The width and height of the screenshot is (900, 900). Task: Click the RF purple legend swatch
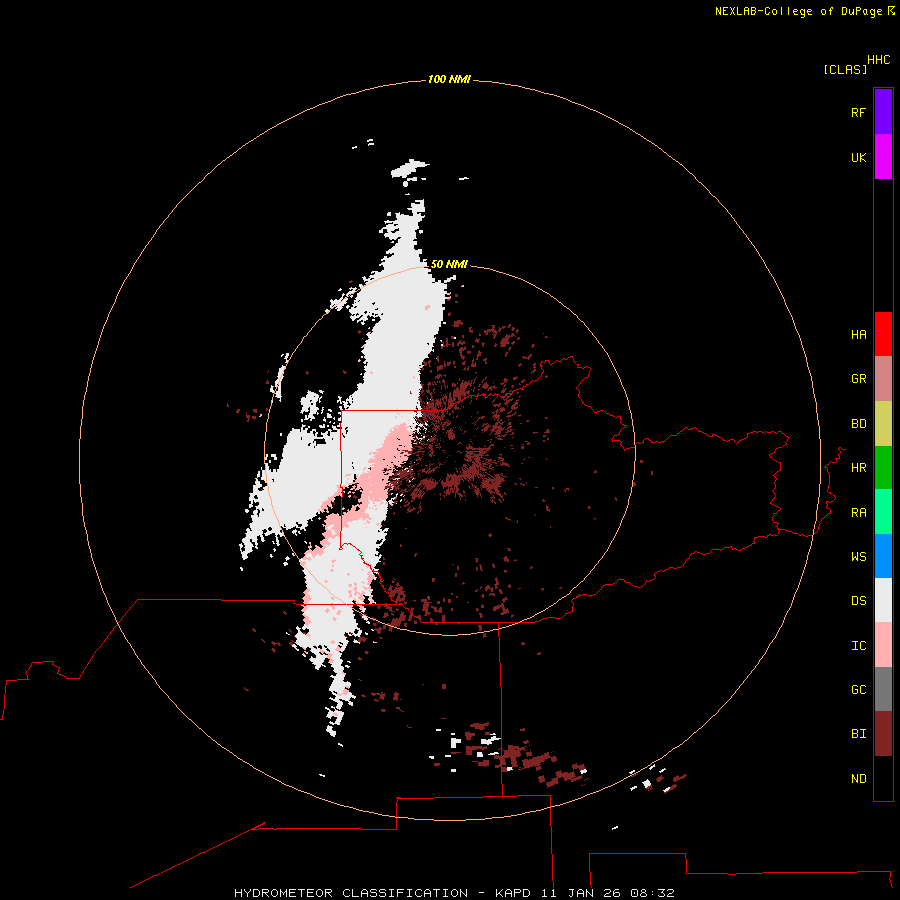pyautogui.click(x=883, y=112)
